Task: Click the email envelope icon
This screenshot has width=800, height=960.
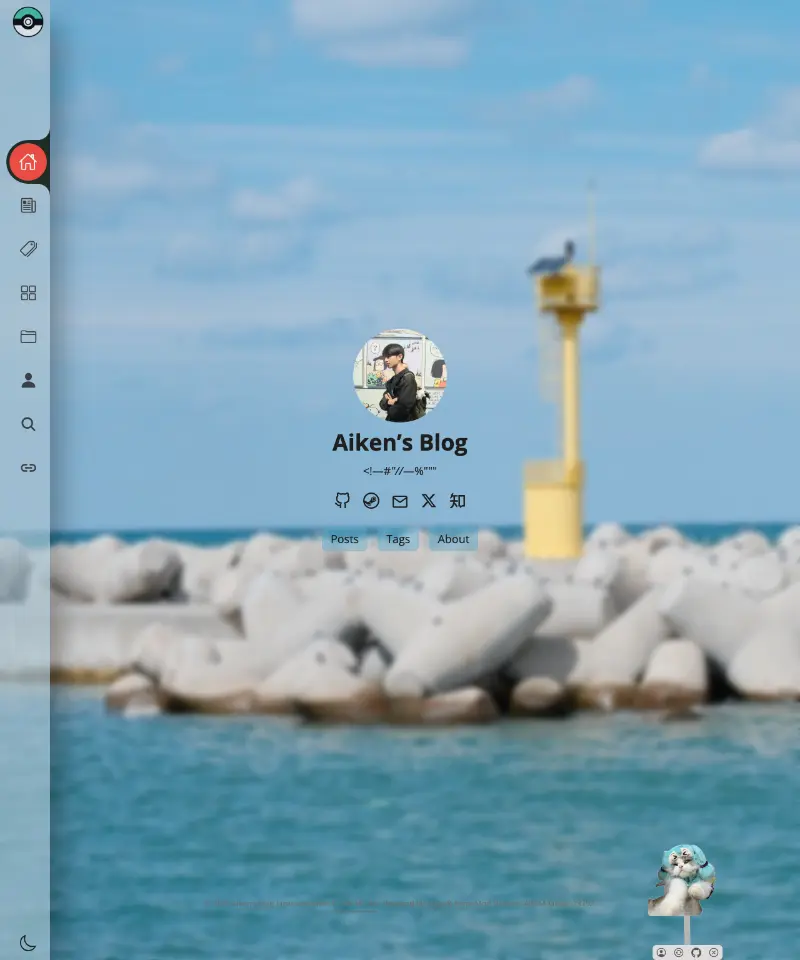Action: point(400,501)
